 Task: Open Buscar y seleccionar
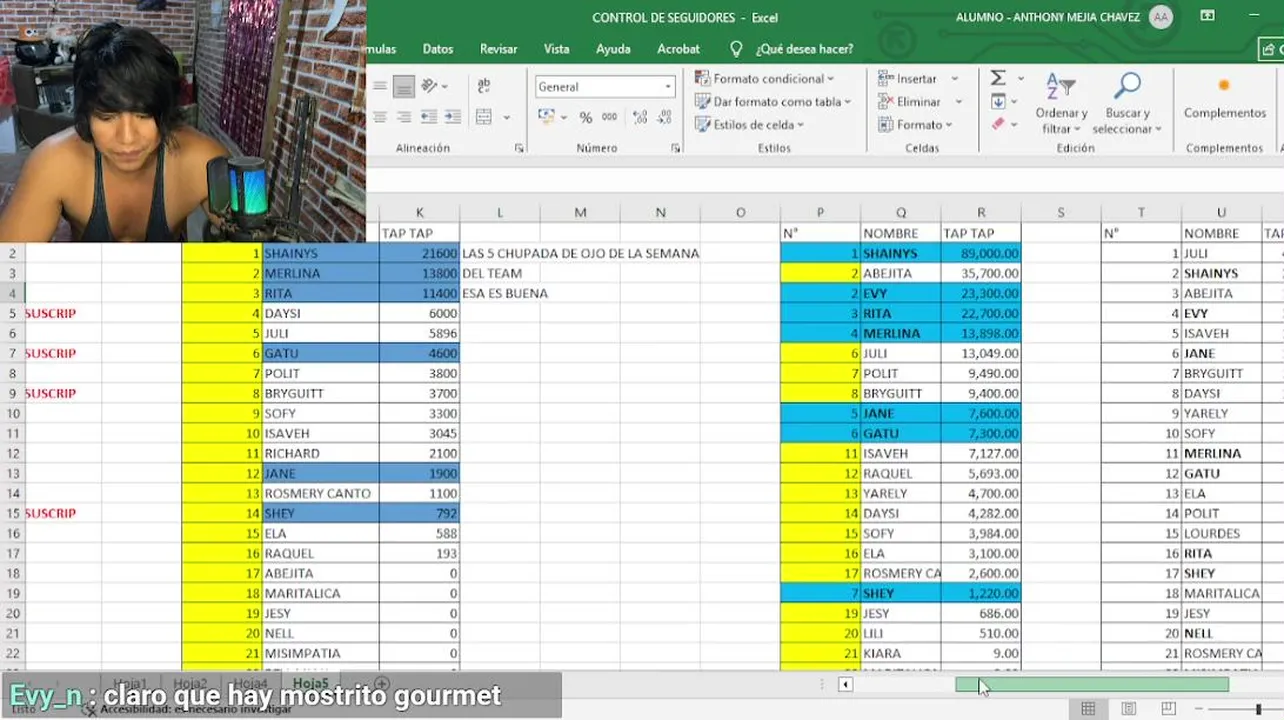point(1127,103)
